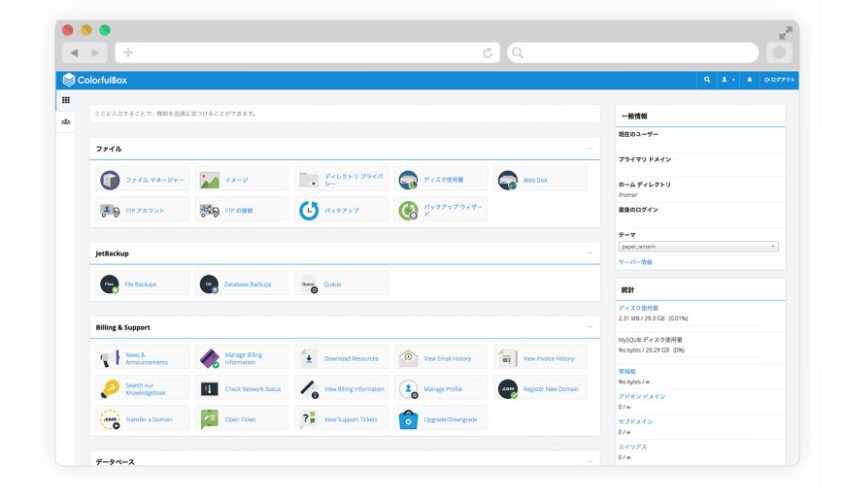Click the browser address bar
Image resolution: width=844 pixels, height=500 pixels.
[307, 53]
